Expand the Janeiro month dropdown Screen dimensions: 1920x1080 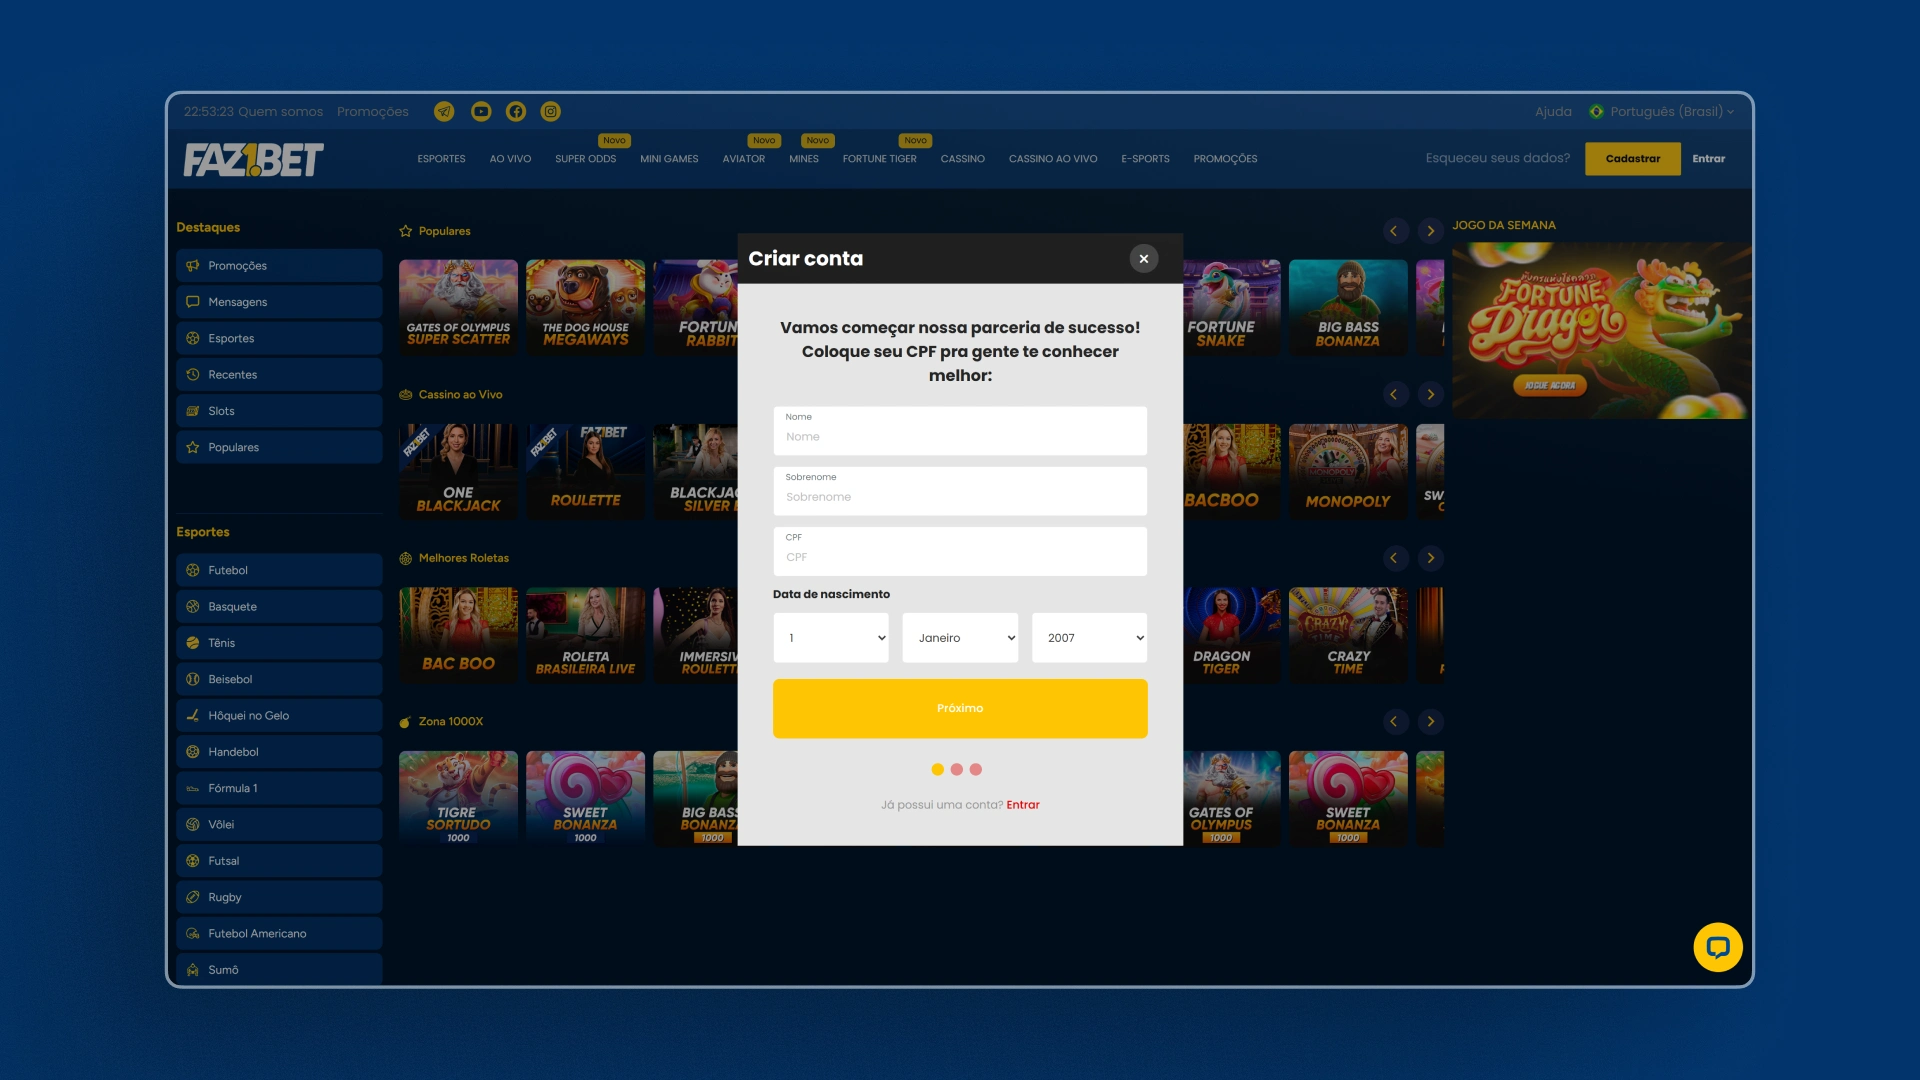point(960,638)
